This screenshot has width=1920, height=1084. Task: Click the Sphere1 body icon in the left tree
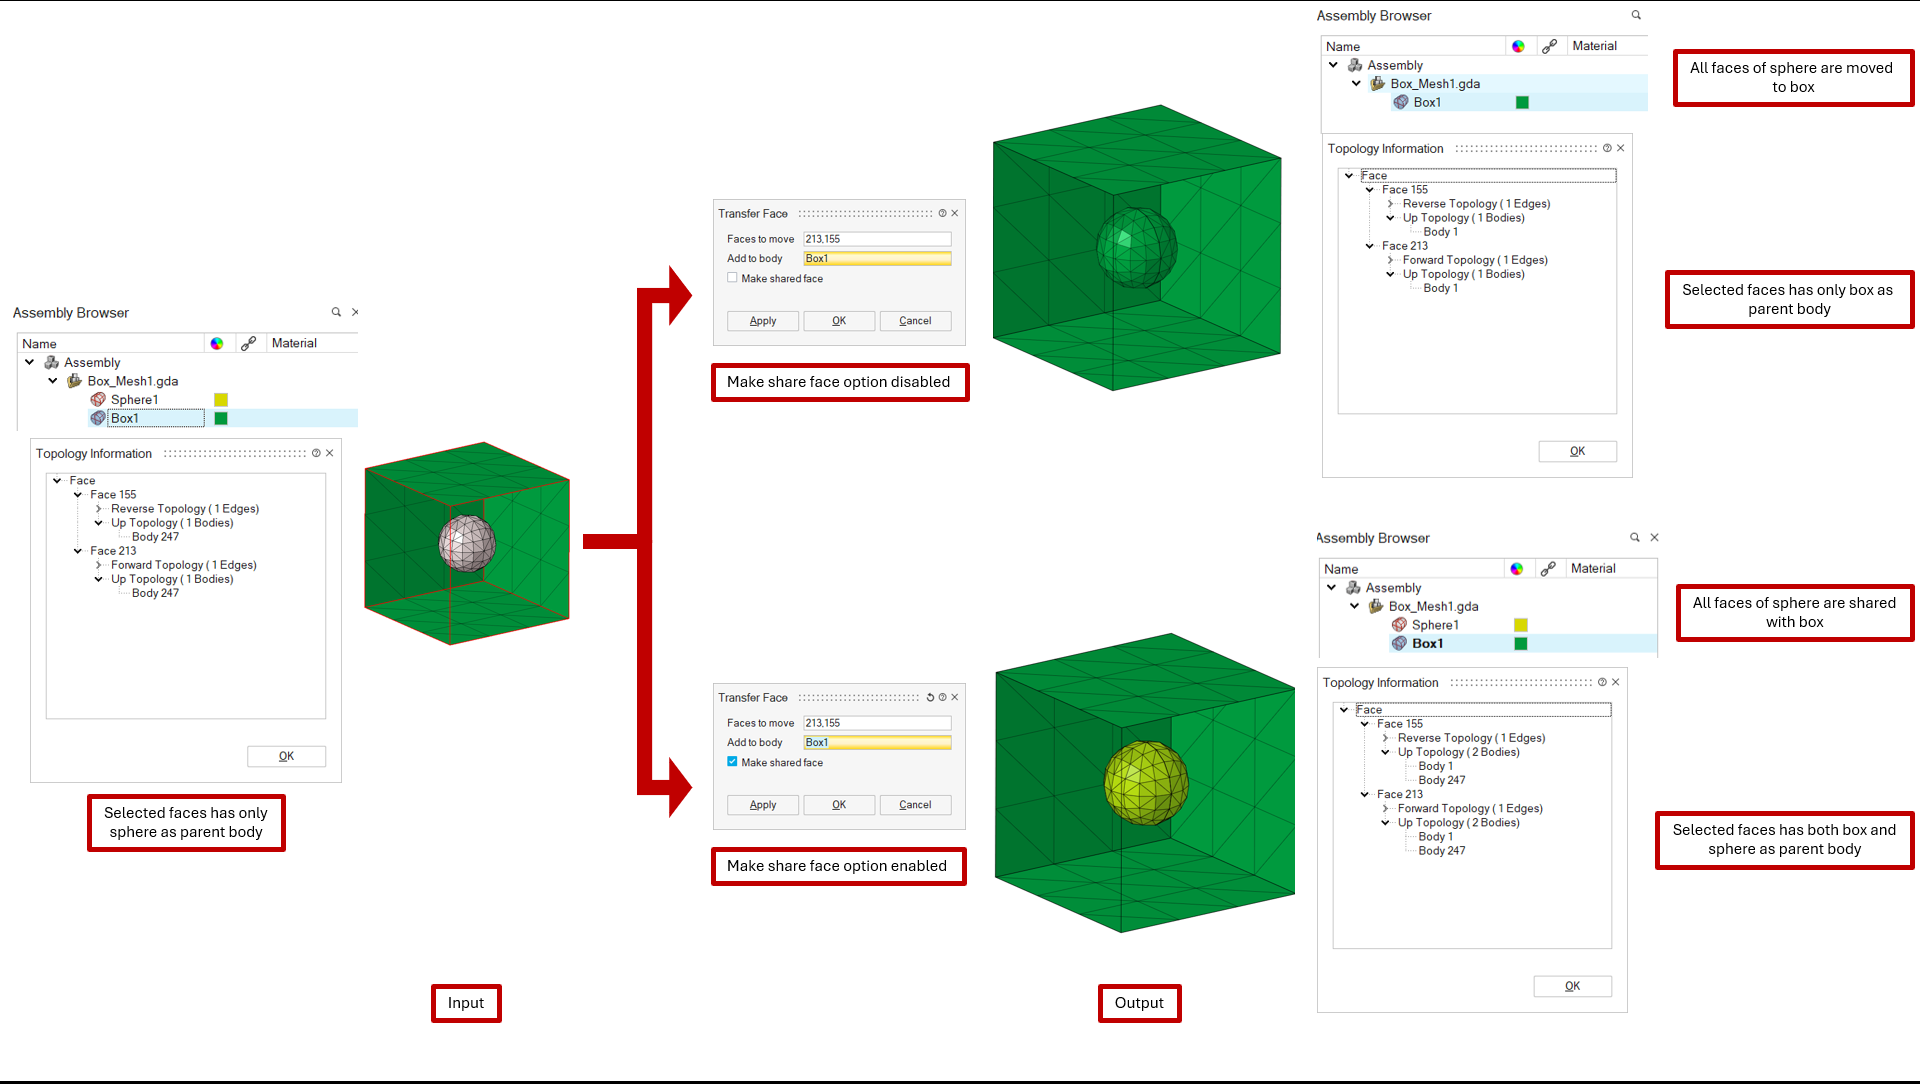point(98,399)
